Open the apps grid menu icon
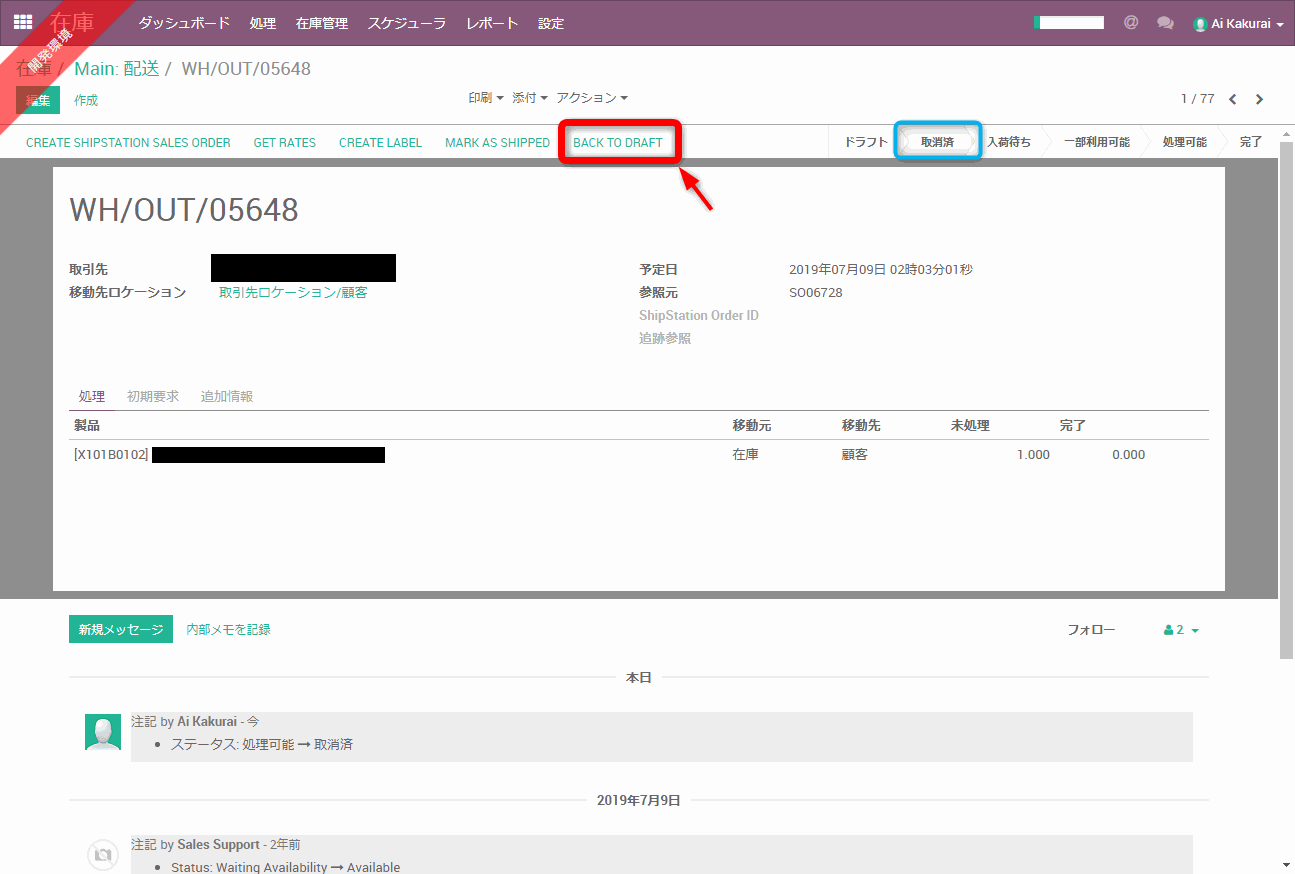The width and height of the screenshot is (1295, 874). (x=22, y=22)
